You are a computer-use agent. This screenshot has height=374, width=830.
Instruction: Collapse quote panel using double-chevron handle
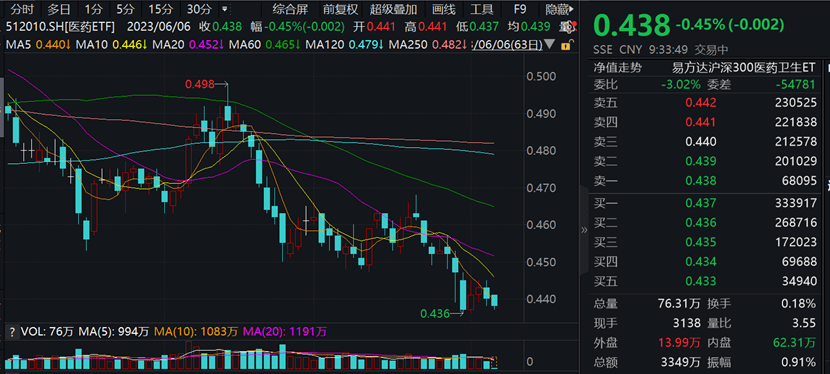click(584, 230)
